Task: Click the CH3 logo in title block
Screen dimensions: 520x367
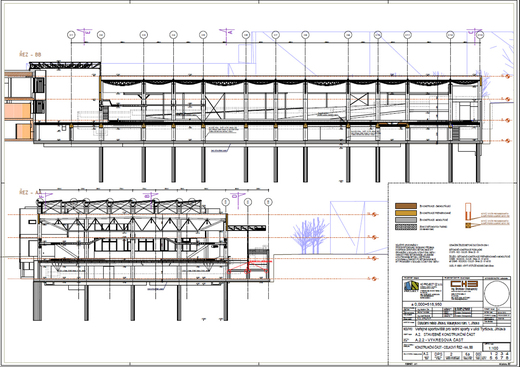Action: [464, 284]
